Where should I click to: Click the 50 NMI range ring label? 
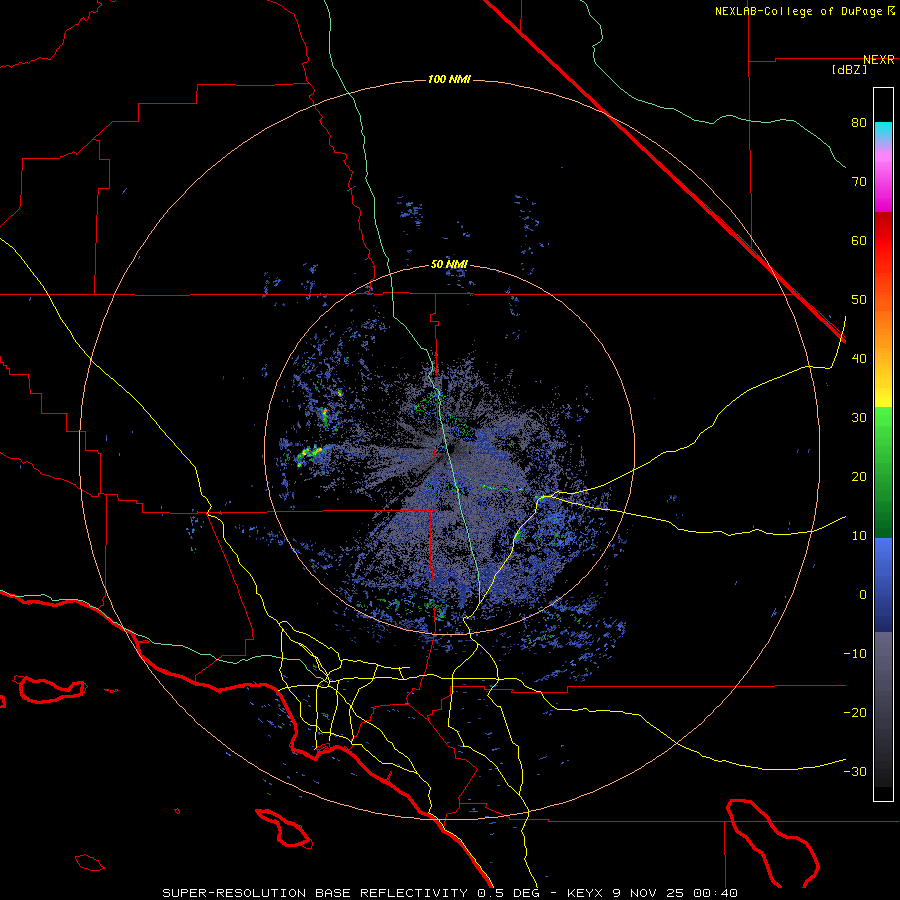pos(449,265)
